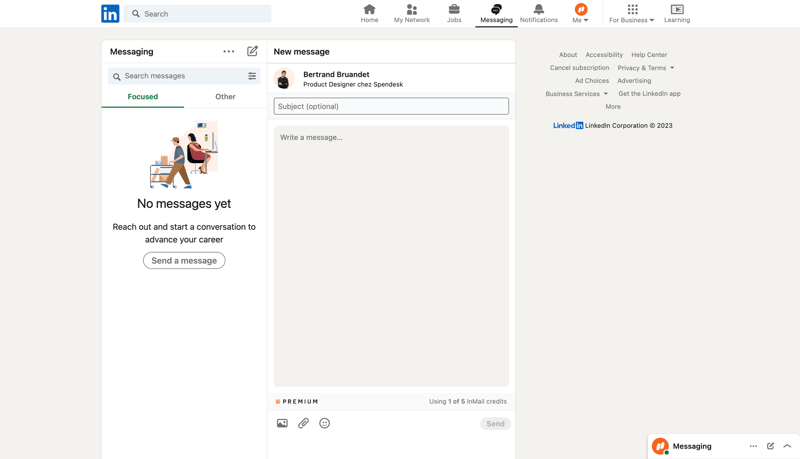Click the footer LinkedIn logo
The width and height of the screenshot is (800, 459).
click(568, 125)
